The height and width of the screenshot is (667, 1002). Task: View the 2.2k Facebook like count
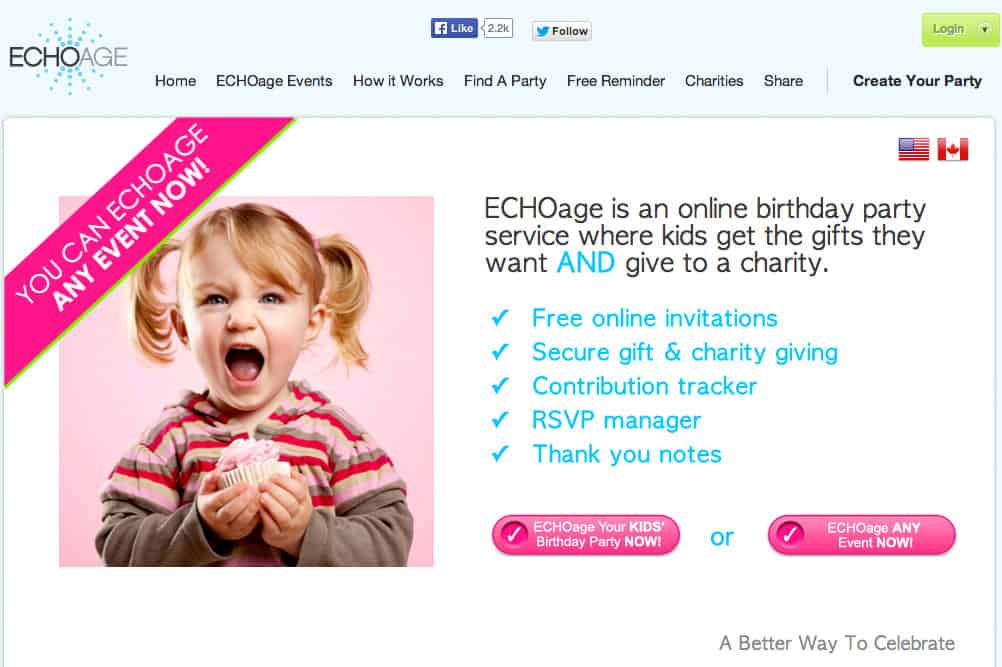498,28
